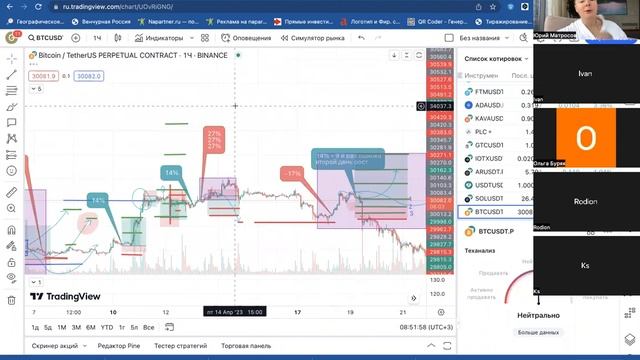Open the go-to-date calendar icon

pyautogui.click(x=169, y=327)
